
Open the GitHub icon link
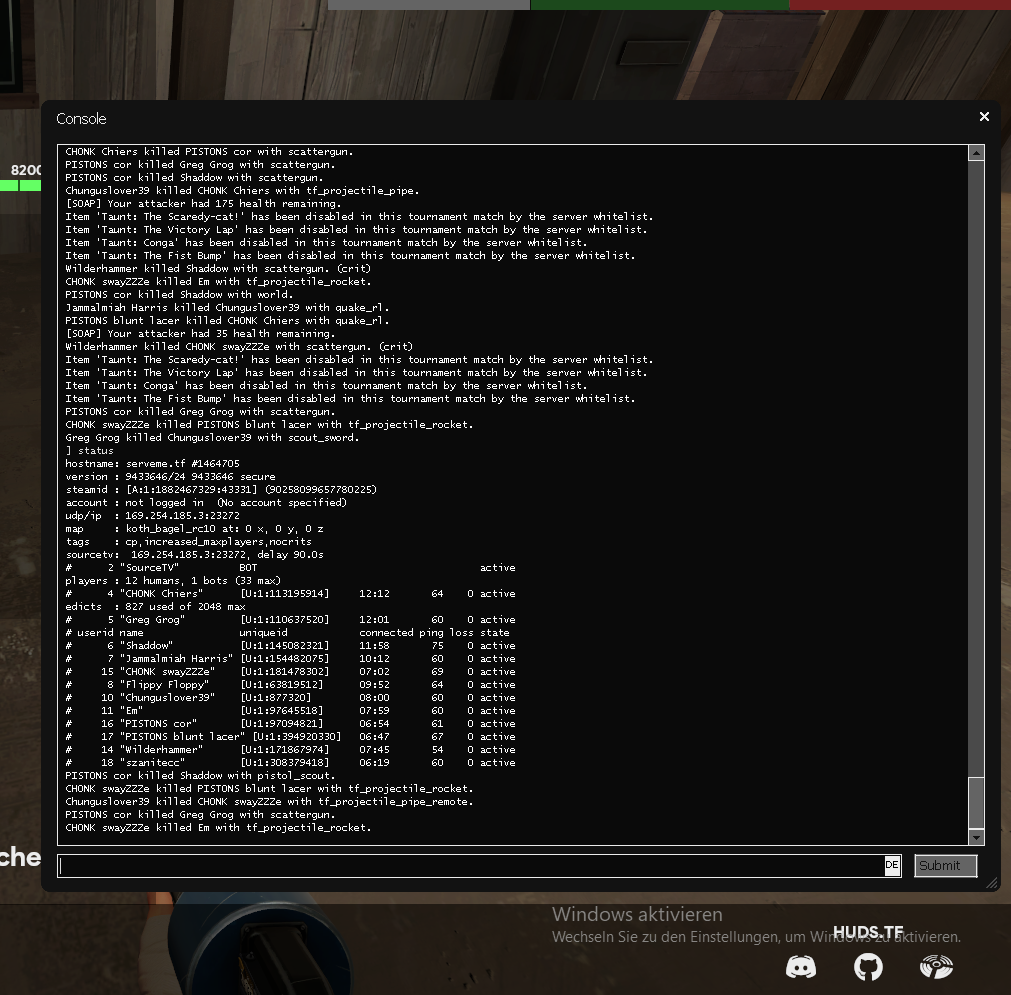coord(868,967)
